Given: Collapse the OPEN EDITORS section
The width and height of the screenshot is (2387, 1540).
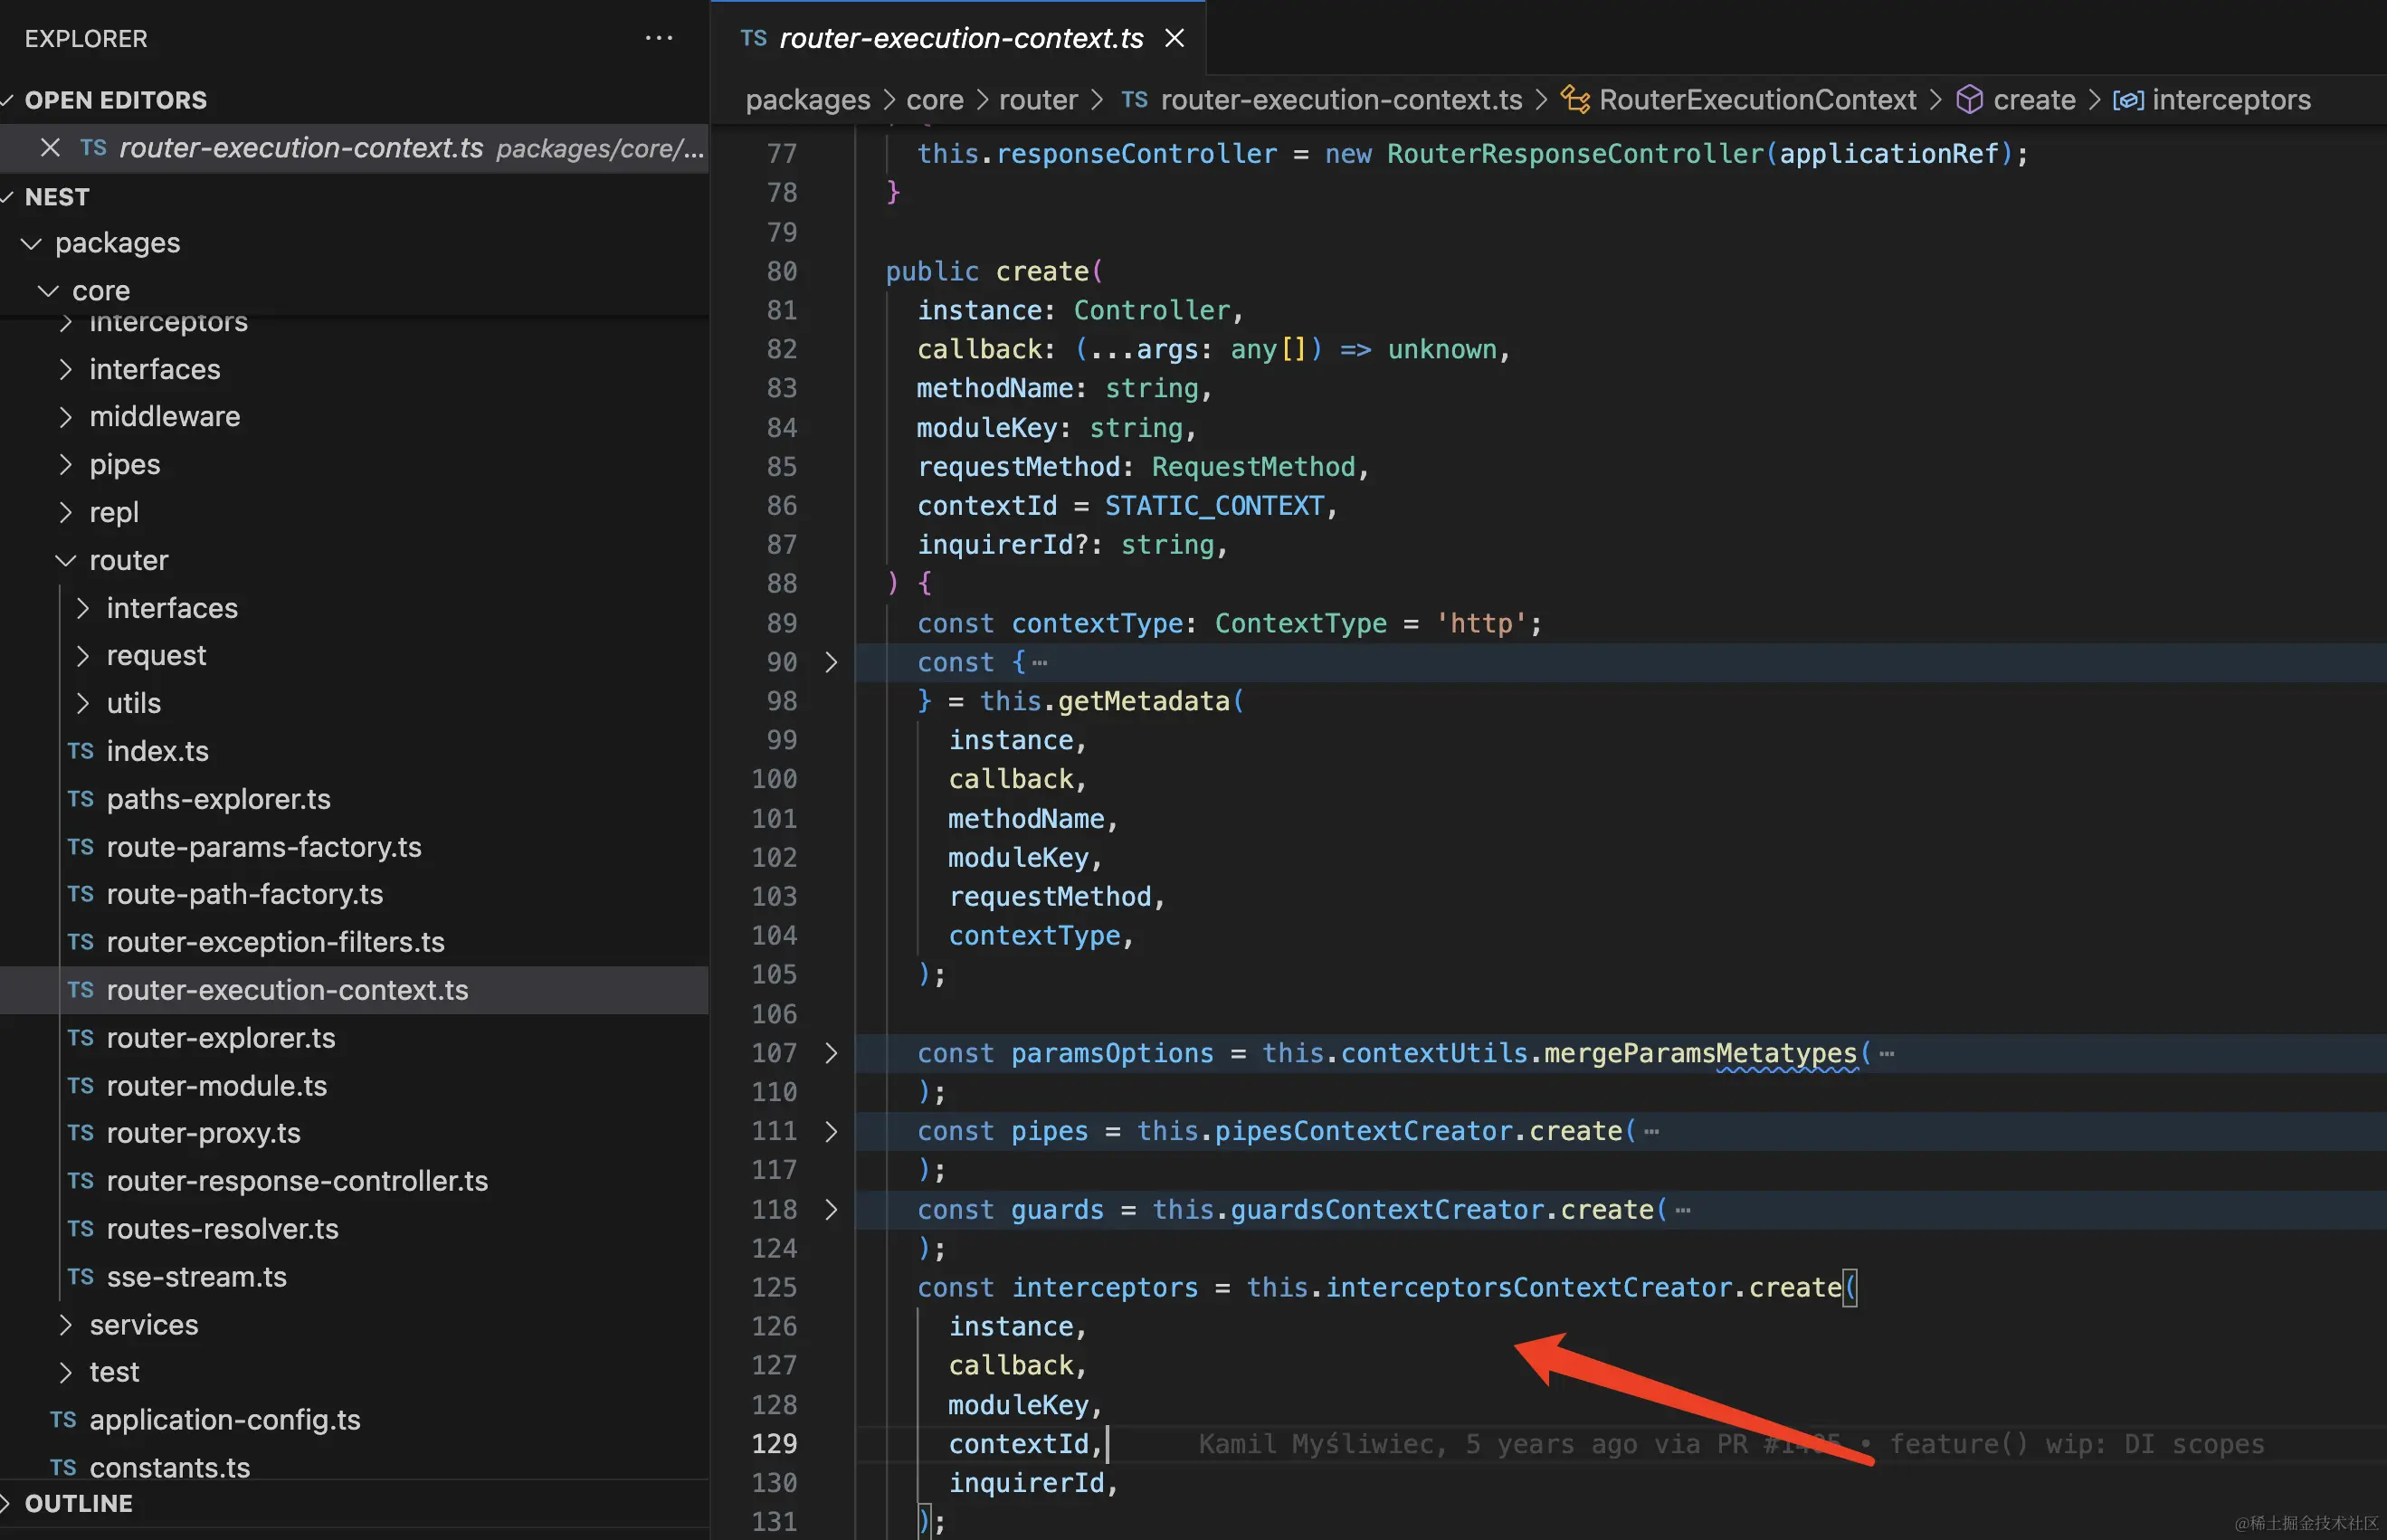Looking at the screenshot, I should [x=8, y=100].
